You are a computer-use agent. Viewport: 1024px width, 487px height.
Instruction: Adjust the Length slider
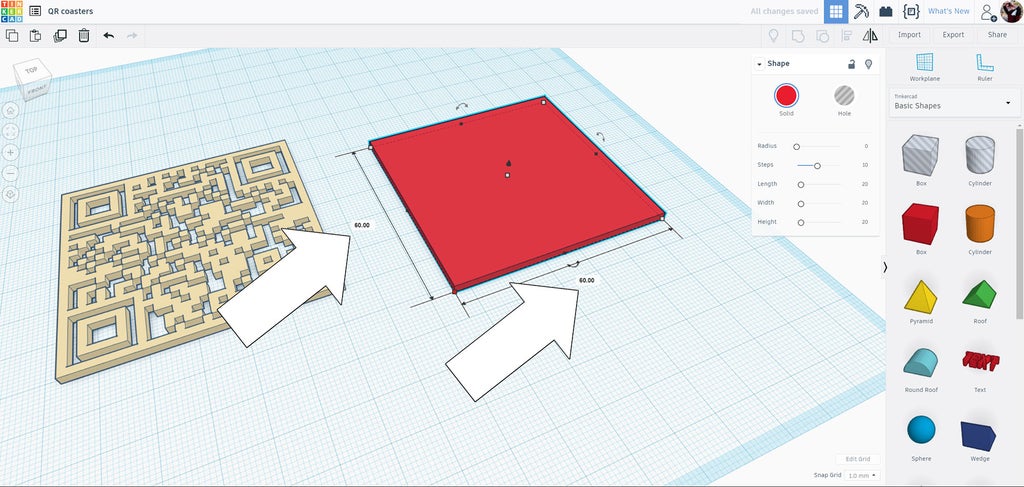801,185
